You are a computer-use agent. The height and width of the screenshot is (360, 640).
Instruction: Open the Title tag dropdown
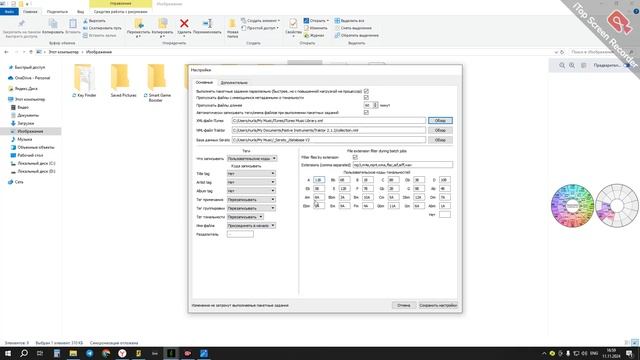point(251,174)
